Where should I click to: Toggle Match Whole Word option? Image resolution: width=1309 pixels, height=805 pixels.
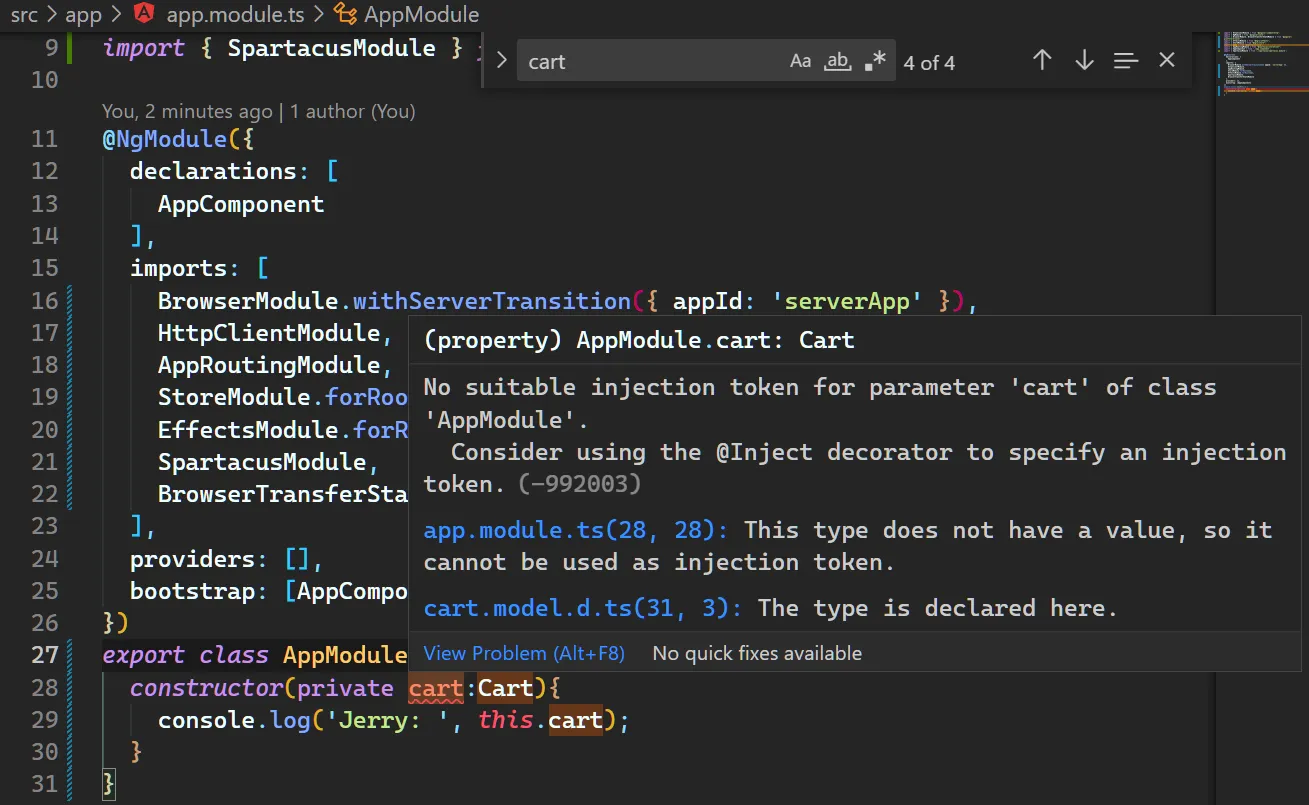[837, 61]
